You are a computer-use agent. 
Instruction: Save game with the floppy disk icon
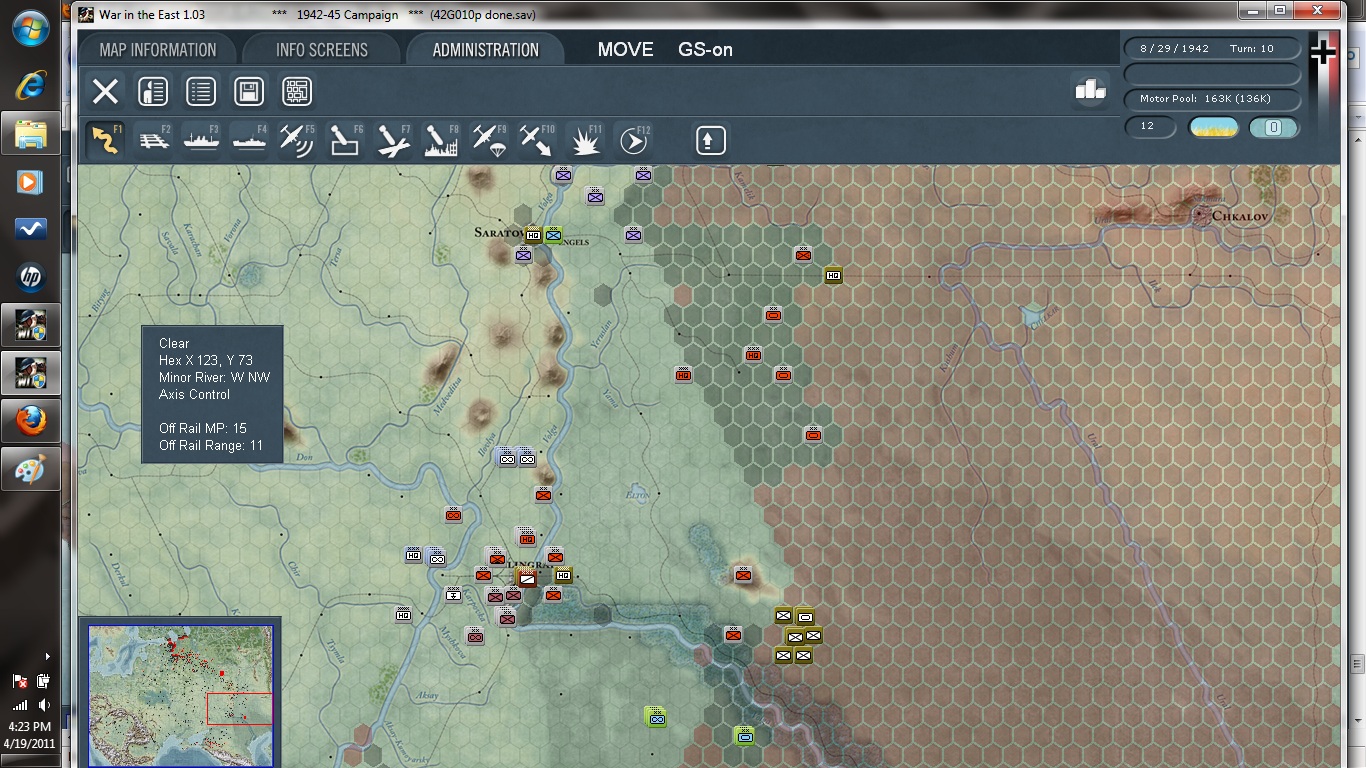pos(249,92)
